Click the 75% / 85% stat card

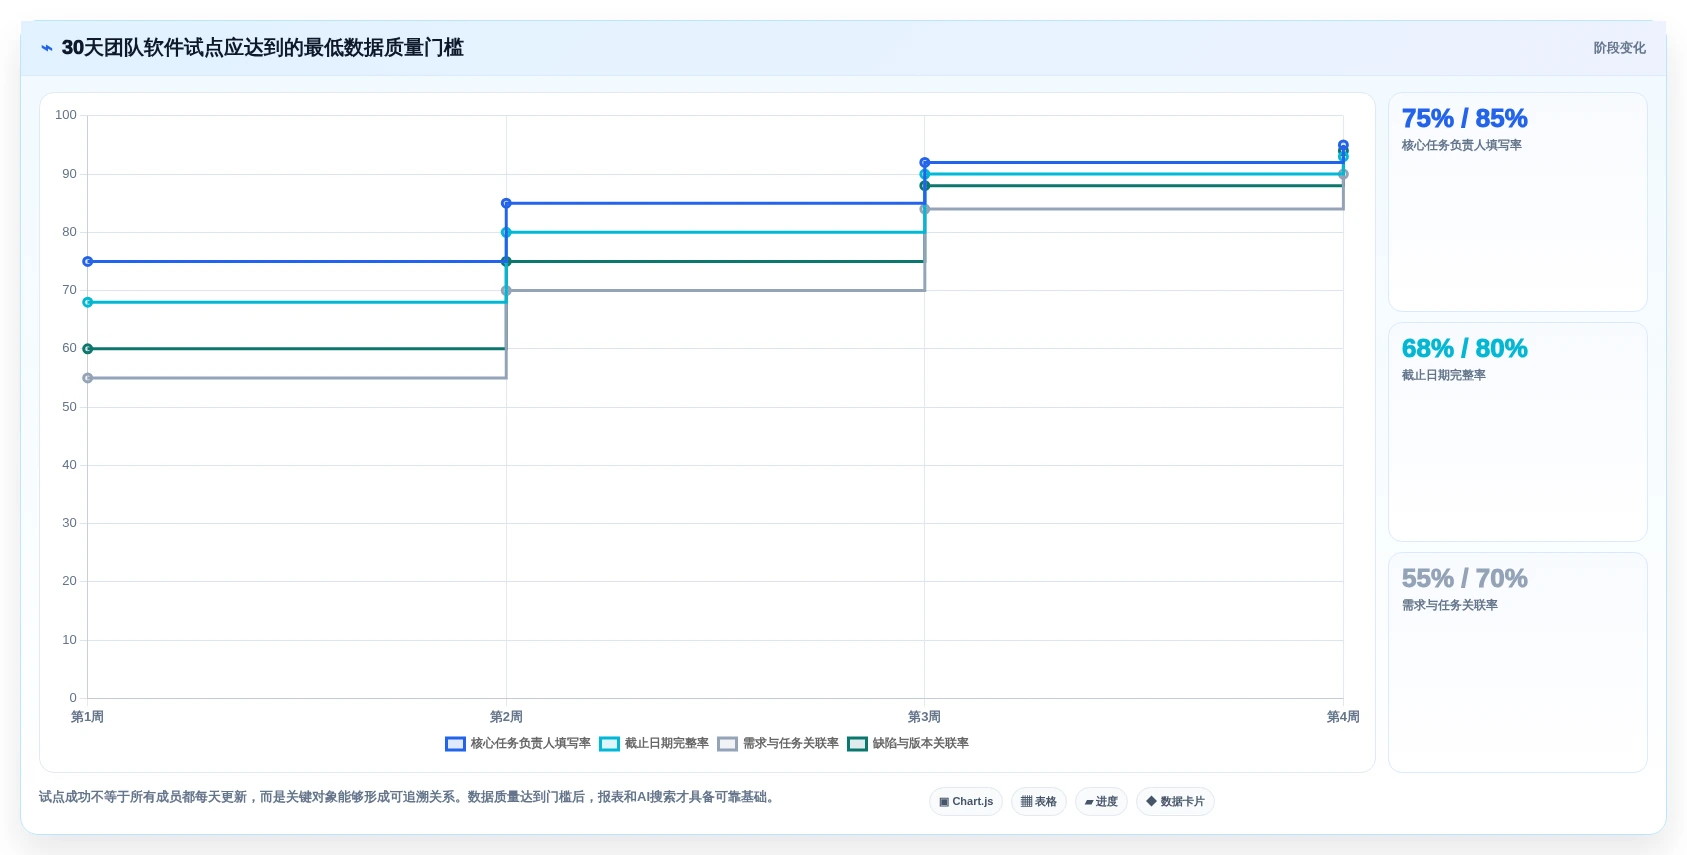(1517, 202)
